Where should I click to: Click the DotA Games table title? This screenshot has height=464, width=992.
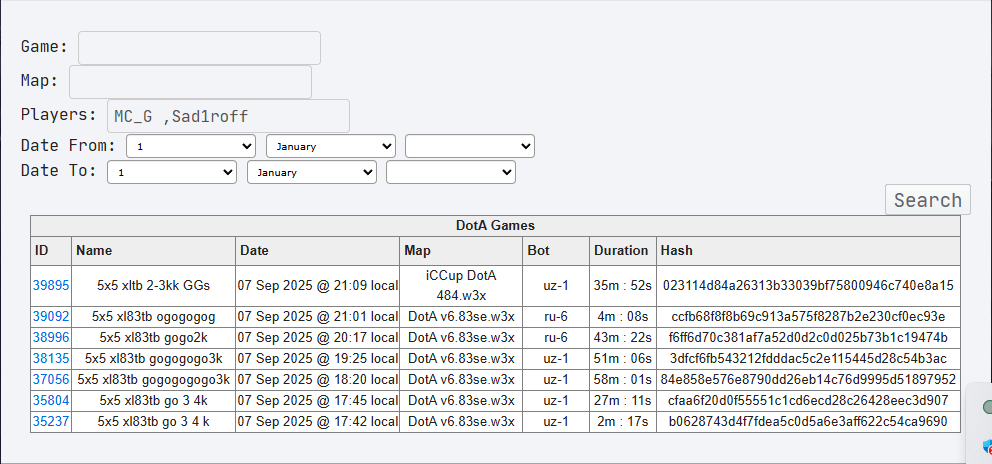495,225
